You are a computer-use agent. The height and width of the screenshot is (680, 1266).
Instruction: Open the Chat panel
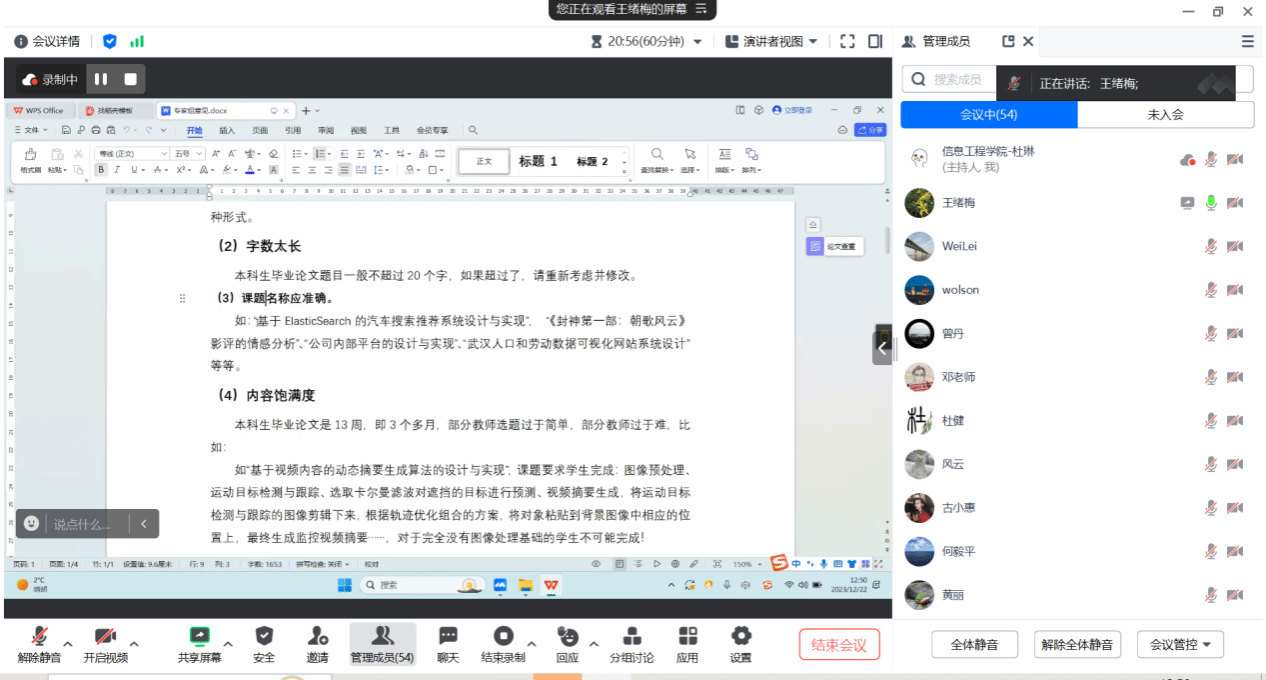coord(447,637)
